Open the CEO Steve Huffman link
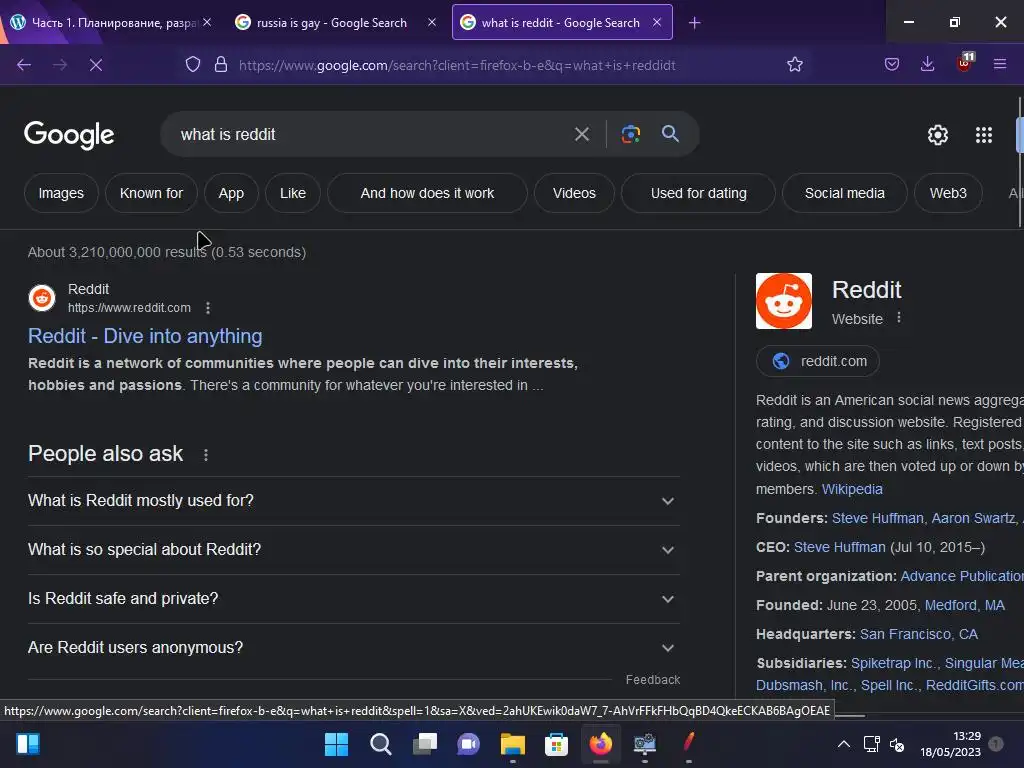The width and height of the screenshot is (1024, 768). point(839,547)
